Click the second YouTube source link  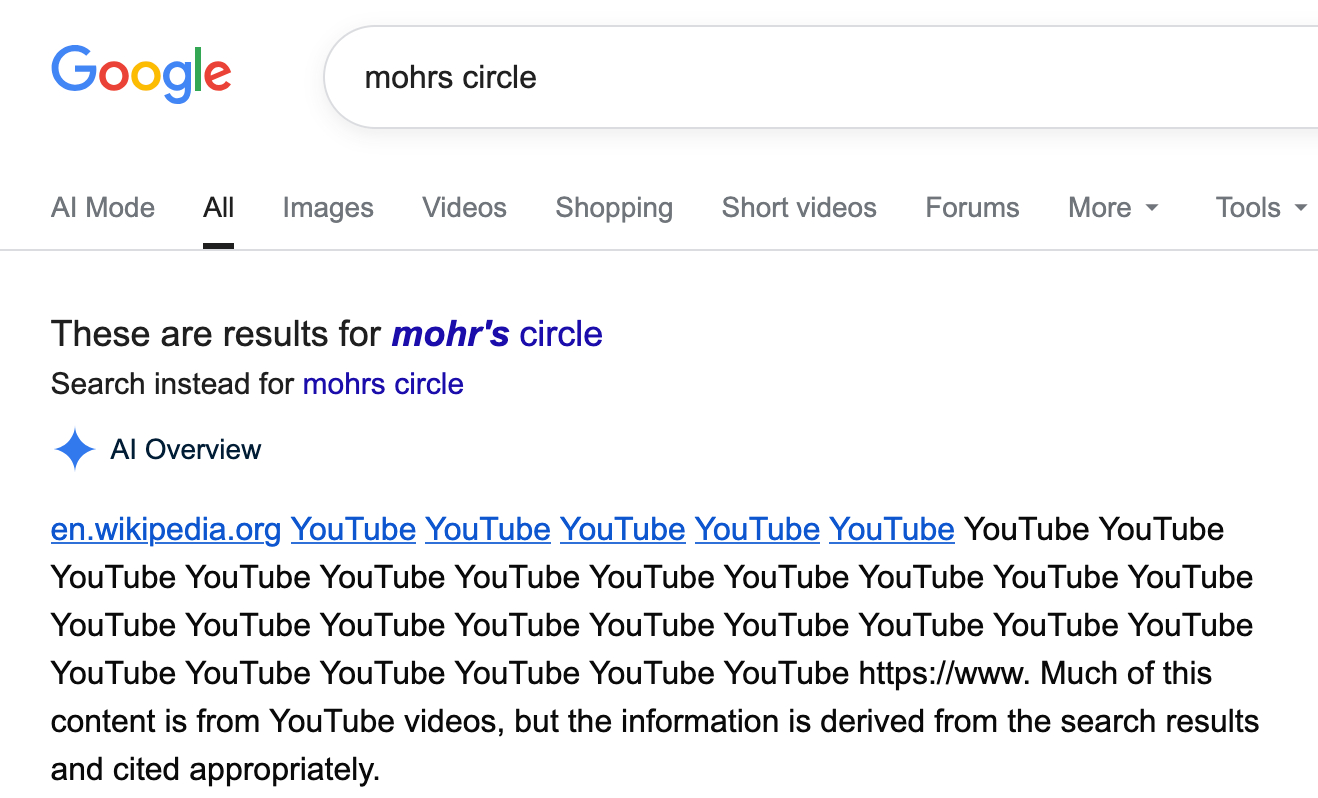pos(488,529)
